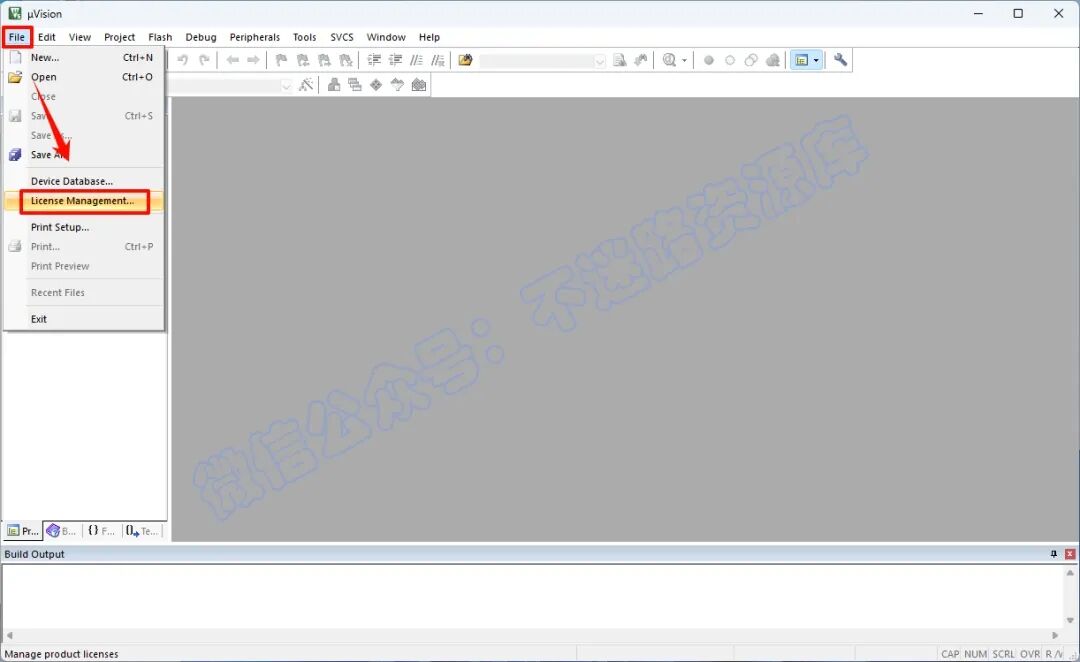This screenshot has height=662, width=1080.
Task: Click the Unindent Selection icon
Action: pos(395,60)
